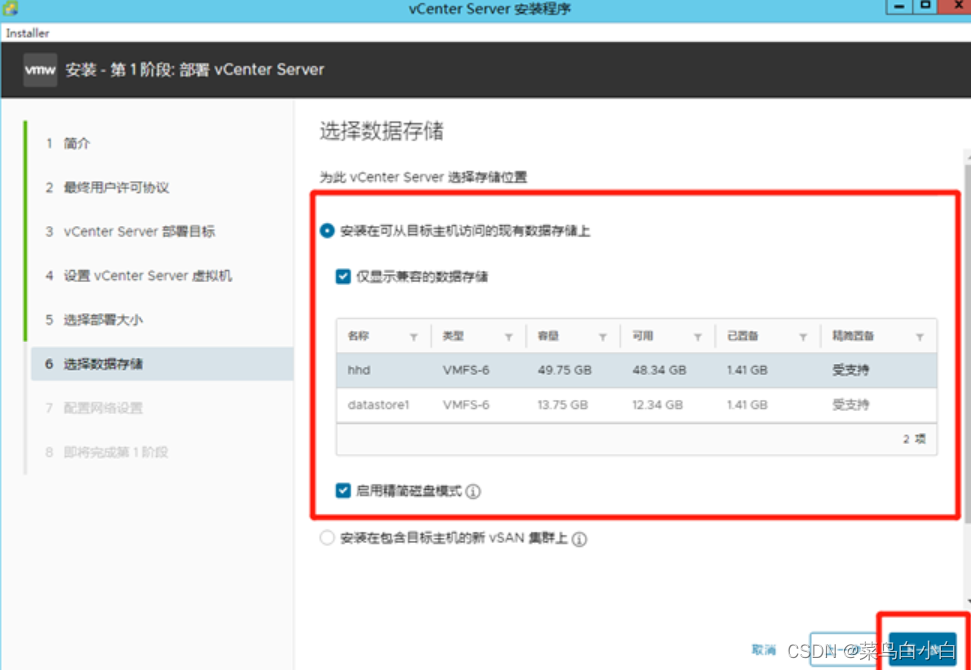Click the filter icon in 精简置备 column header

click(x=920, y=337)
